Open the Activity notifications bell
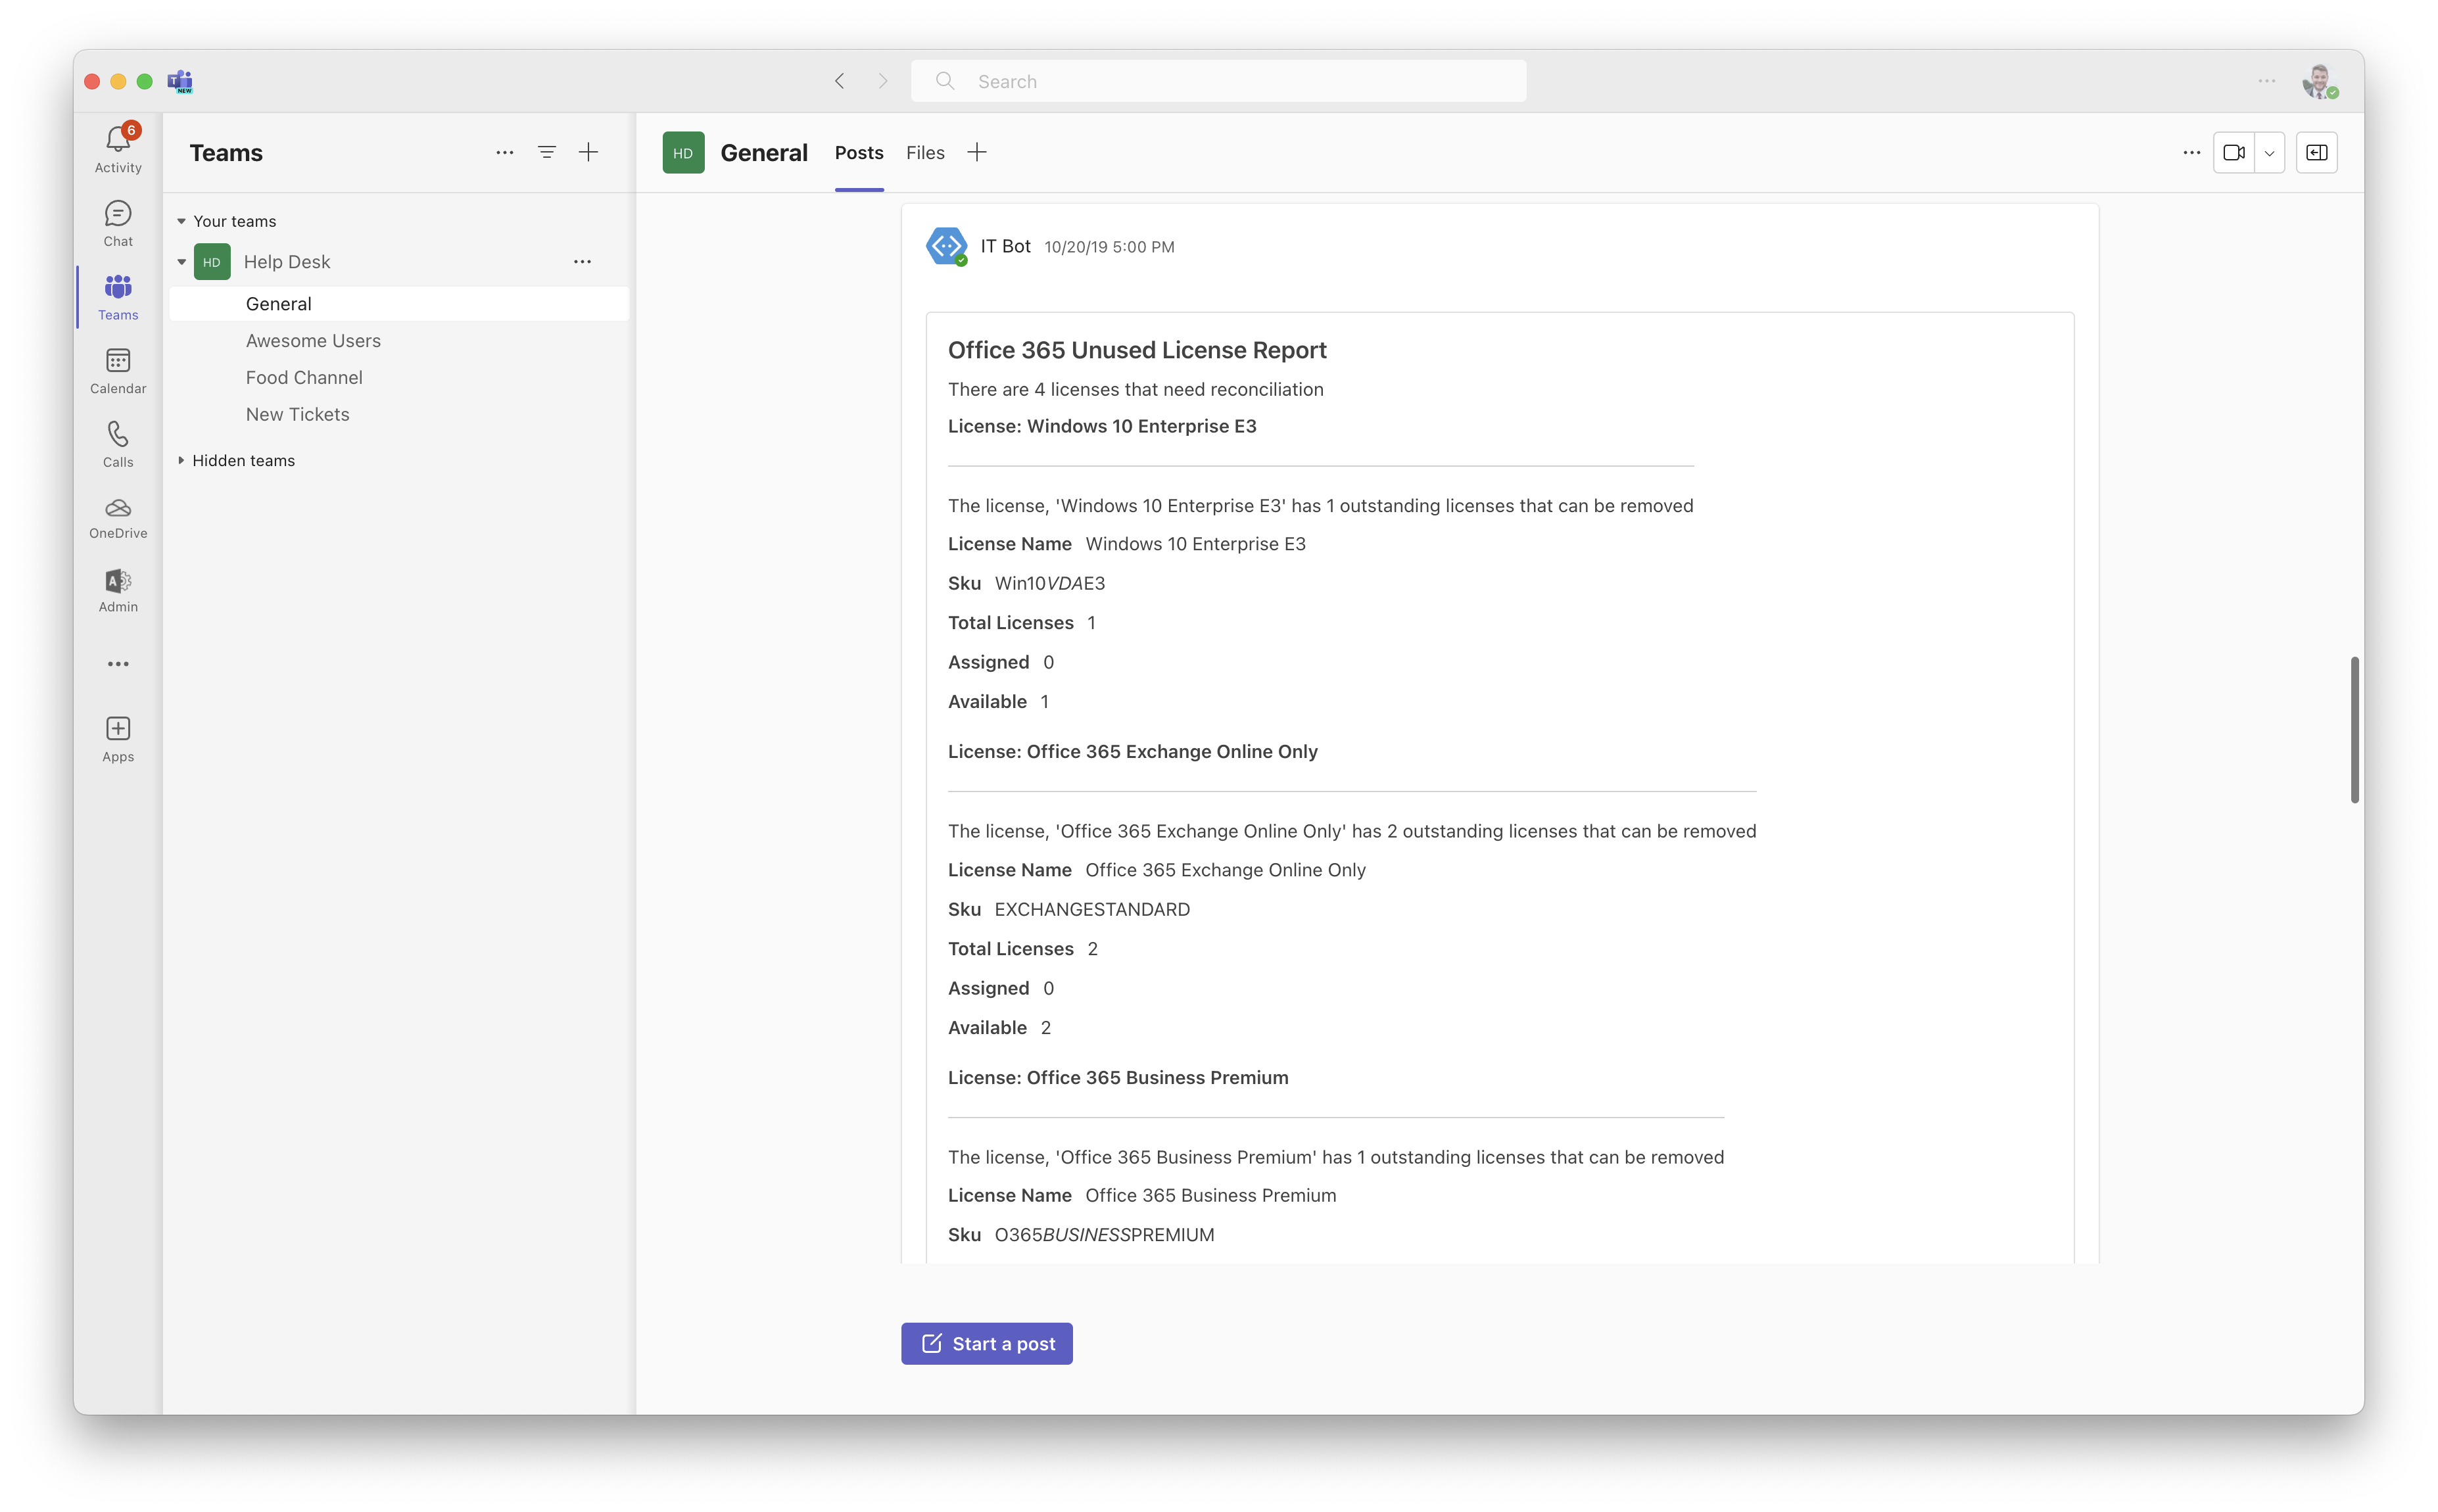This screenshot has width=2438, height=1512. (118, 148)
